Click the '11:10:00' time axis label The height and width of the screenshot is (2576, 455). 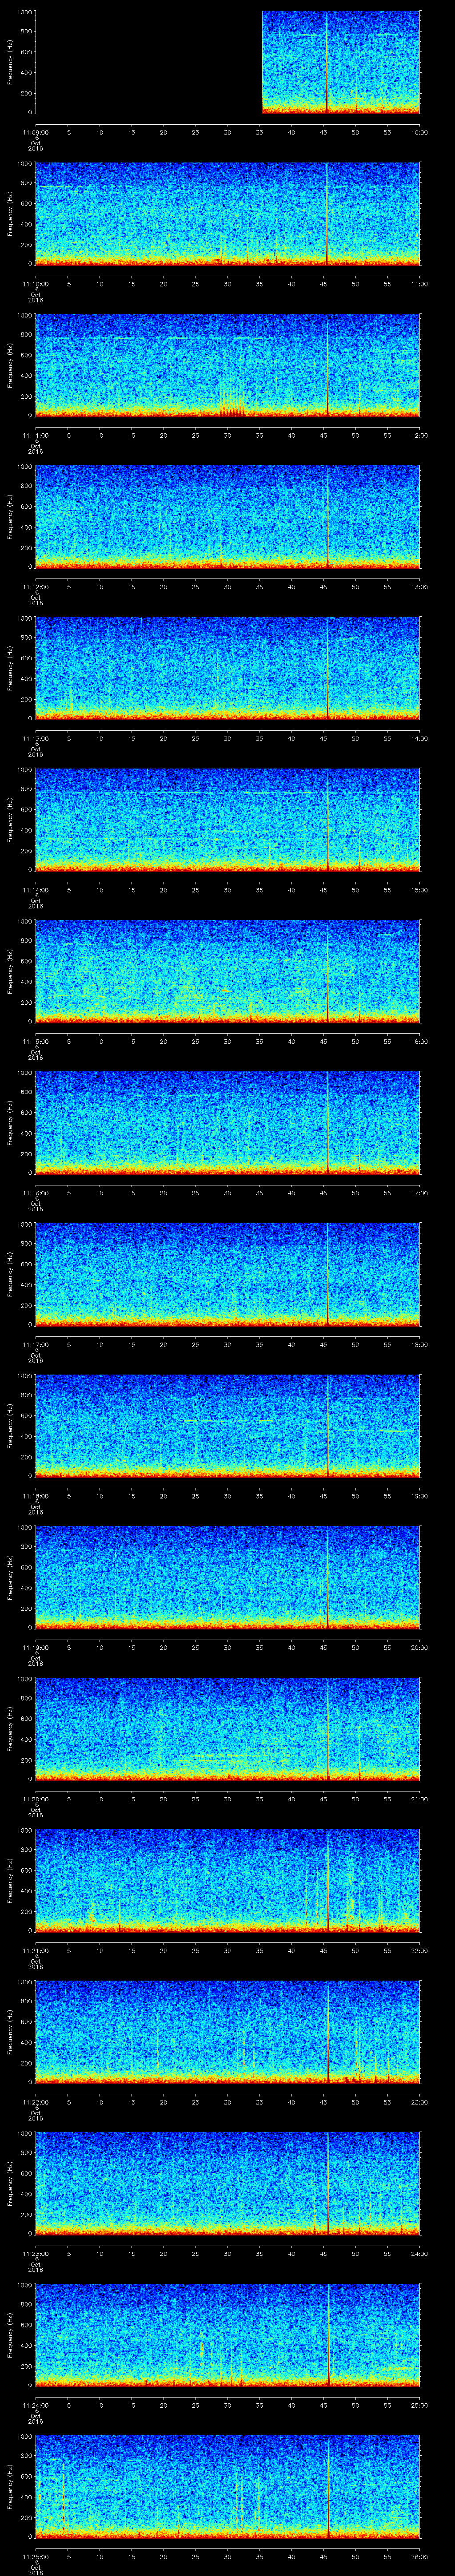36,284
